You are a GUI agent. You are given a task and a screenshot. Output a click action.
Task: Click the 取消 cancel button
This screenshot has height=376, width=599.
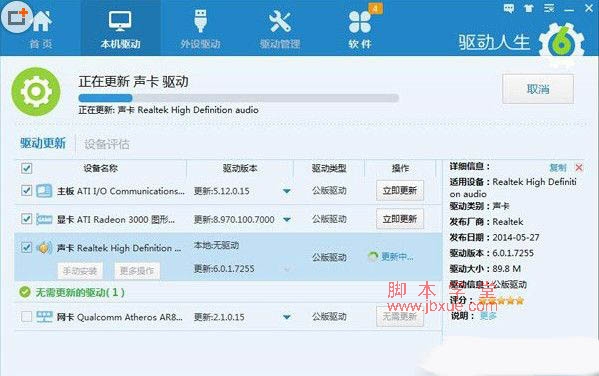coord(538,89)
